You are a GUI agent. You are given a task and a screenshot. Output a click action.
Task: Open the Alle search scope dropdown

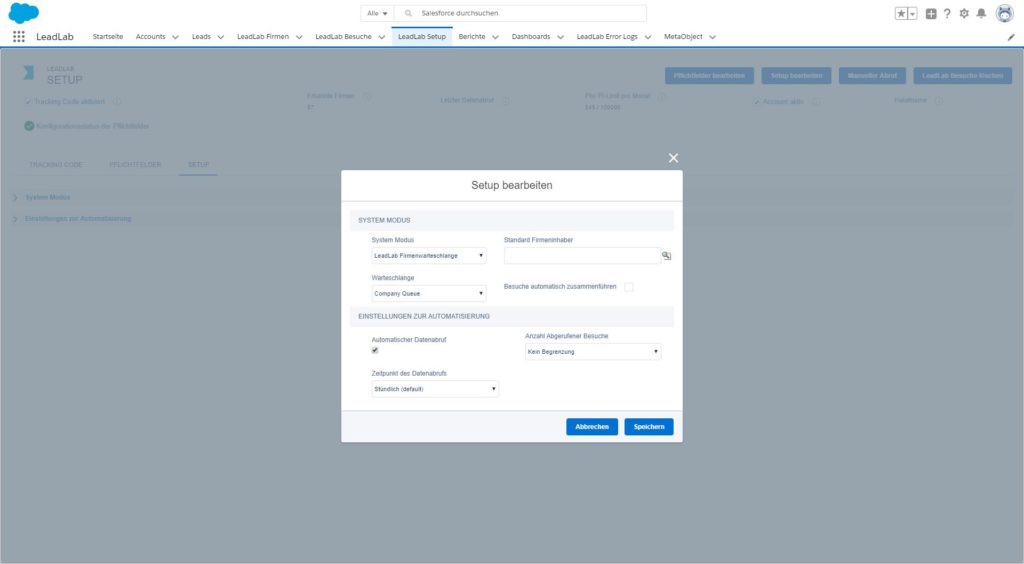tap(377, 13)
